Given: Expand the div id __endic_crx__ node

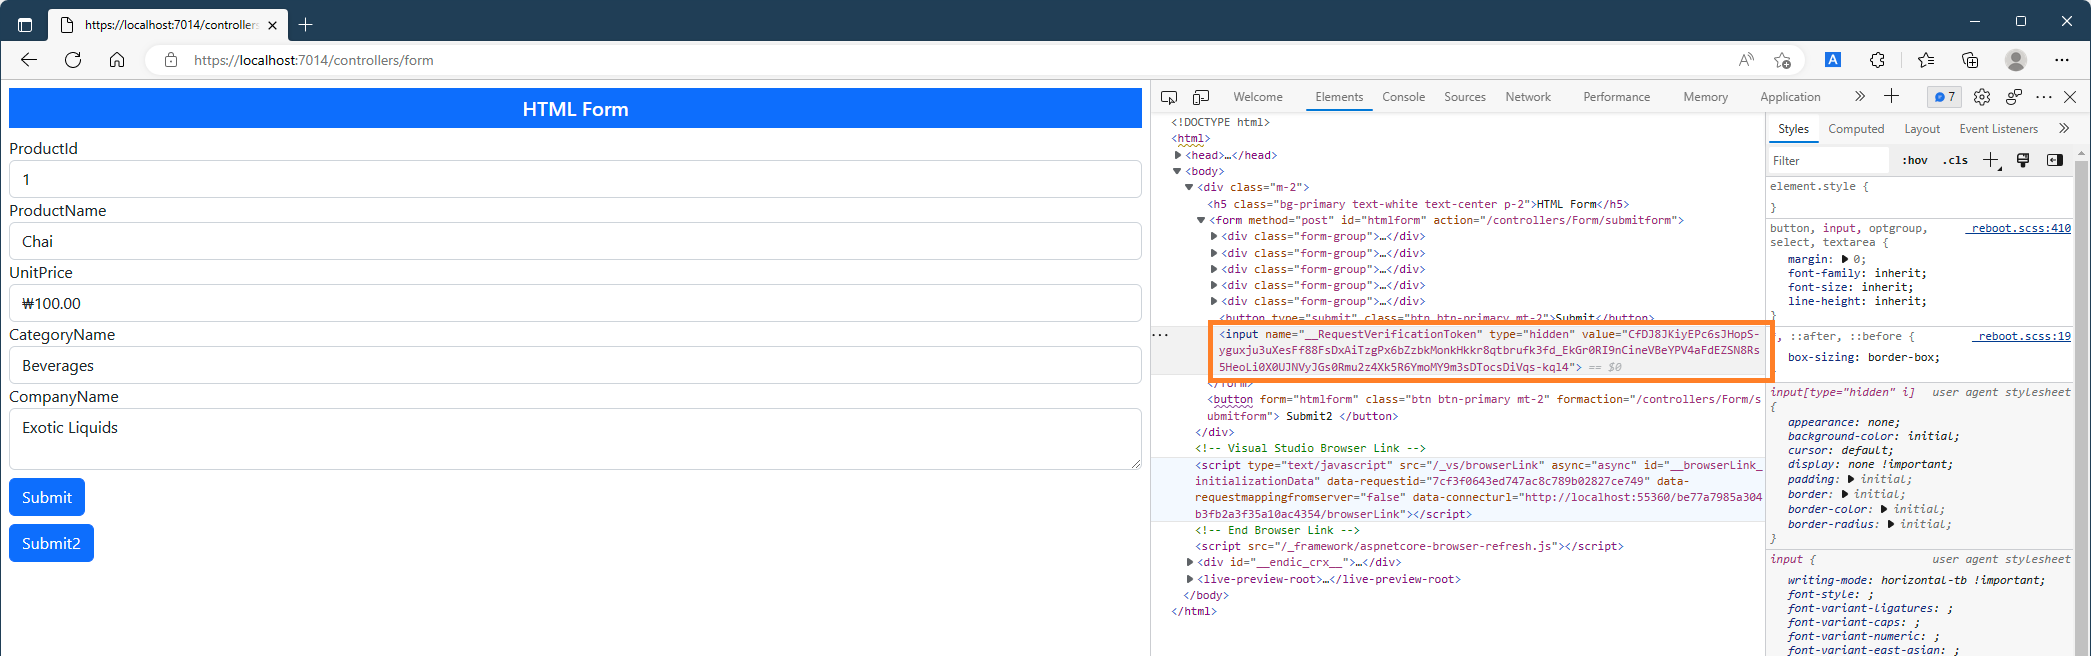Looking at the screenshot, I should (x=1190, y=562).
